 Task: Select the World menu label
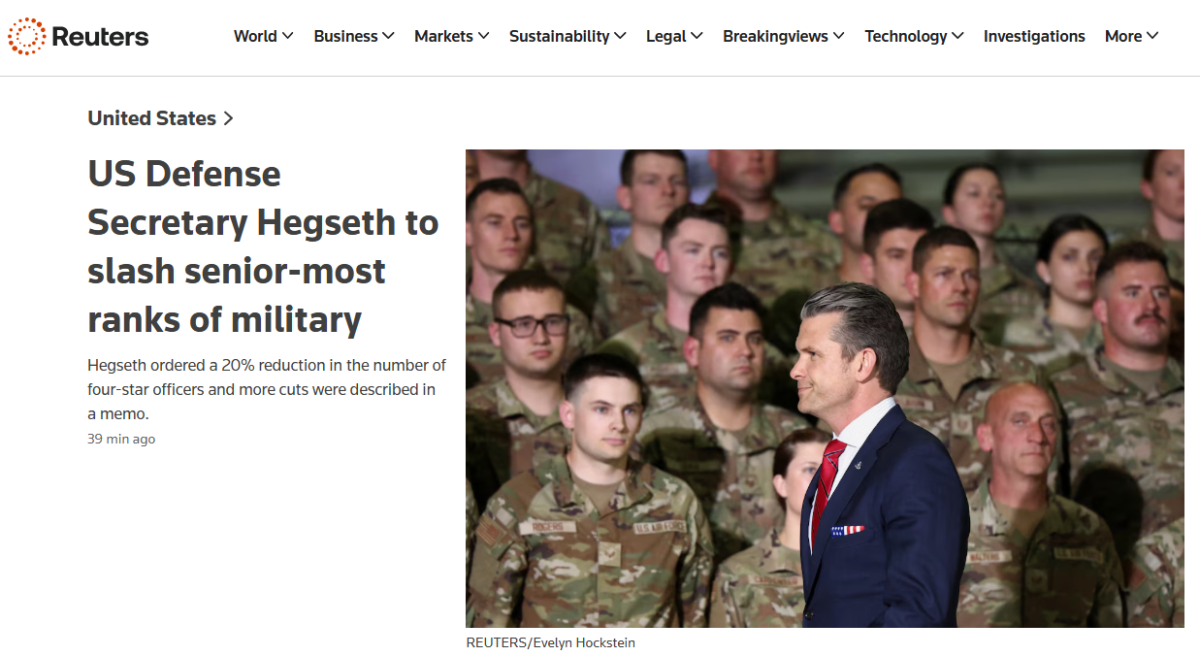click(x=255, y=36)
